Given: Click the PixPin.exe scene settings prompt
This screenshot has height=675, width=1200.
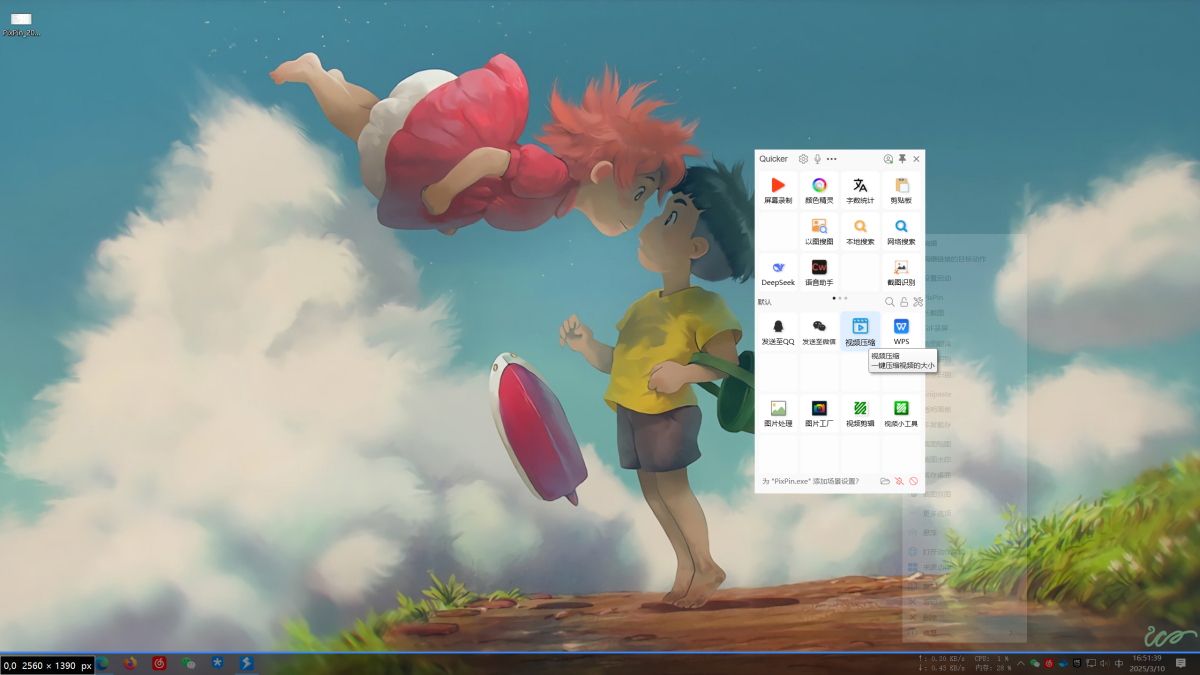Looking at the screenshot, I should [x=810, y=481].
